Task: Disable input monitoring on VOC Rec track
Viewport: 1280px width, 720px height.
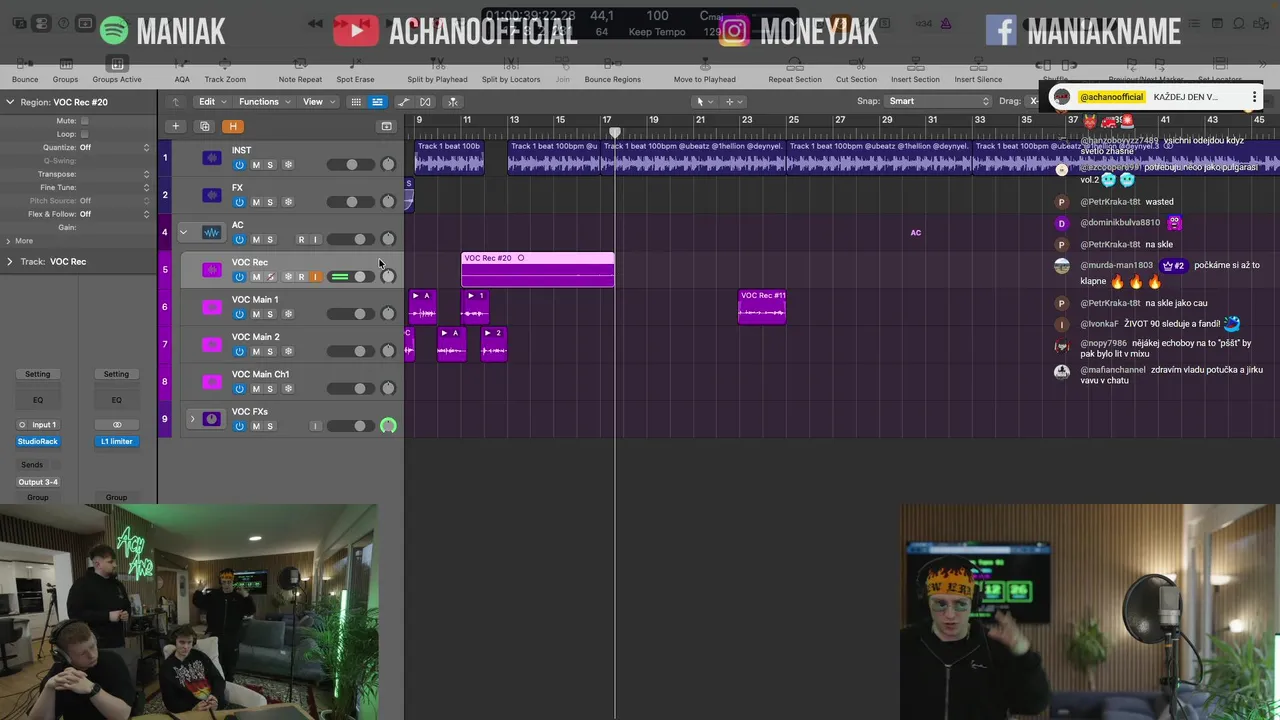Action: click(315, 277)
